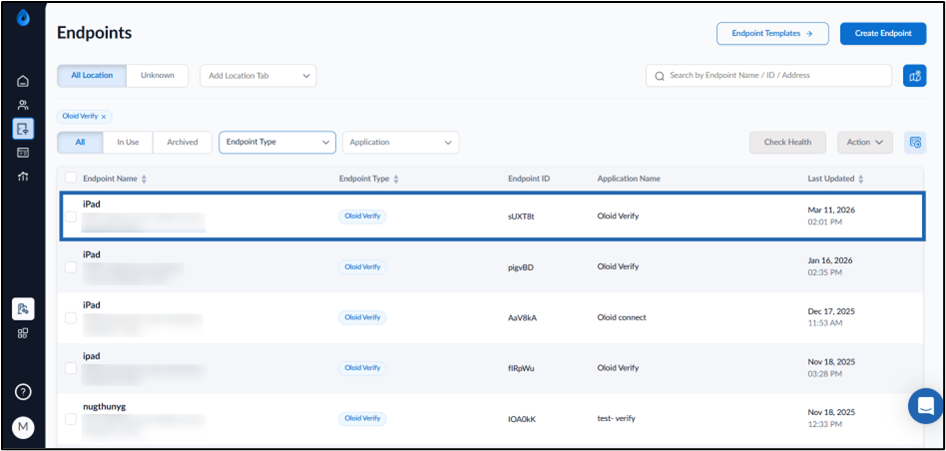Check the ipad row with ID fIRpWu

(x=71, y=368)
